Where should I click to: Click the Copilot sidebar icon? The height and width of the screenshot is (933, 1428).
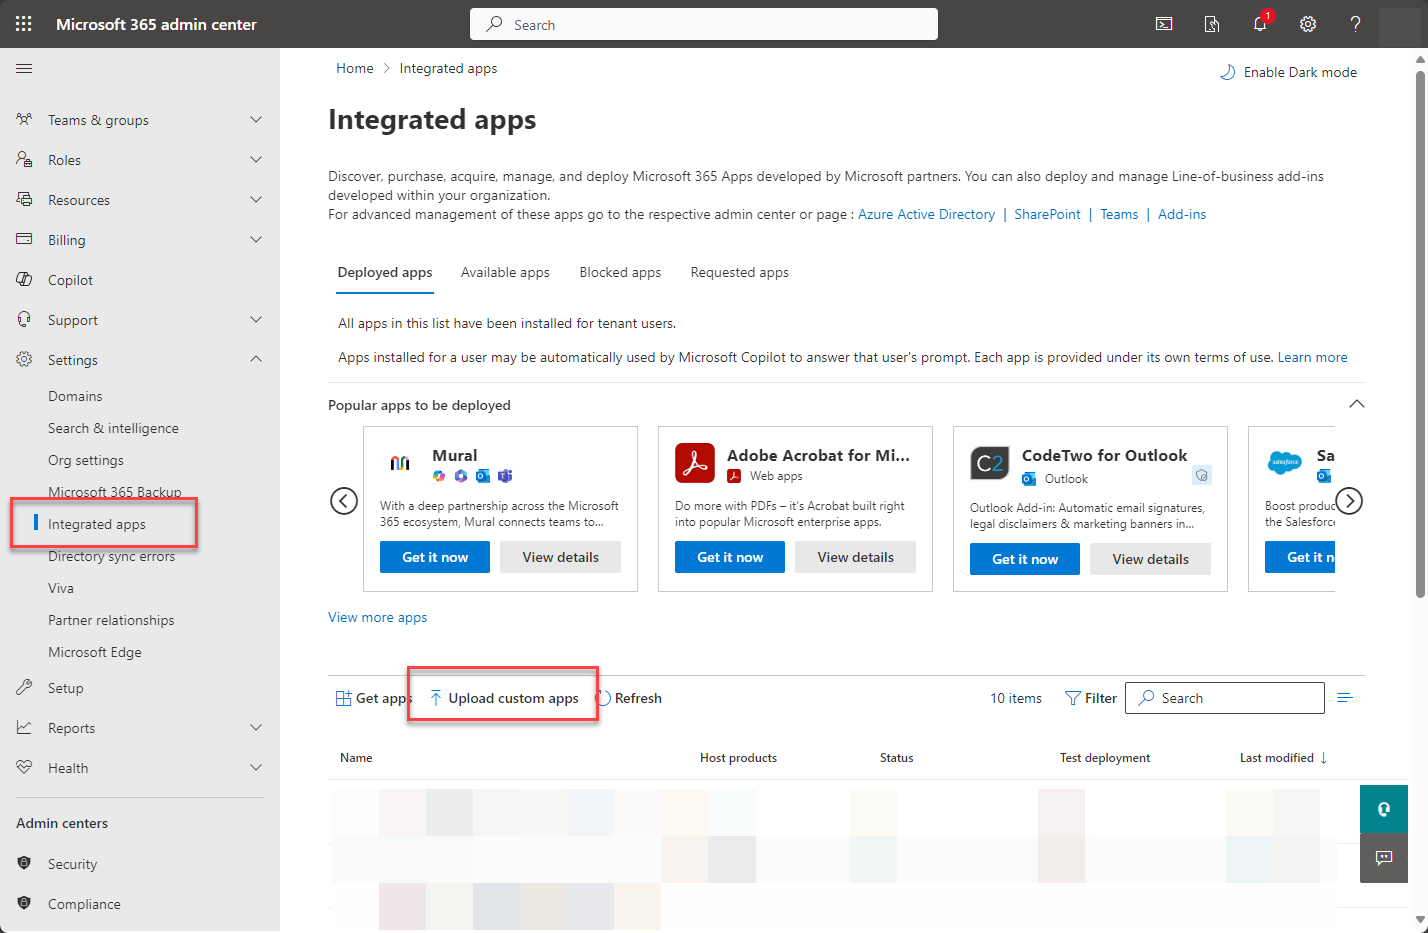tap(24, 280)
